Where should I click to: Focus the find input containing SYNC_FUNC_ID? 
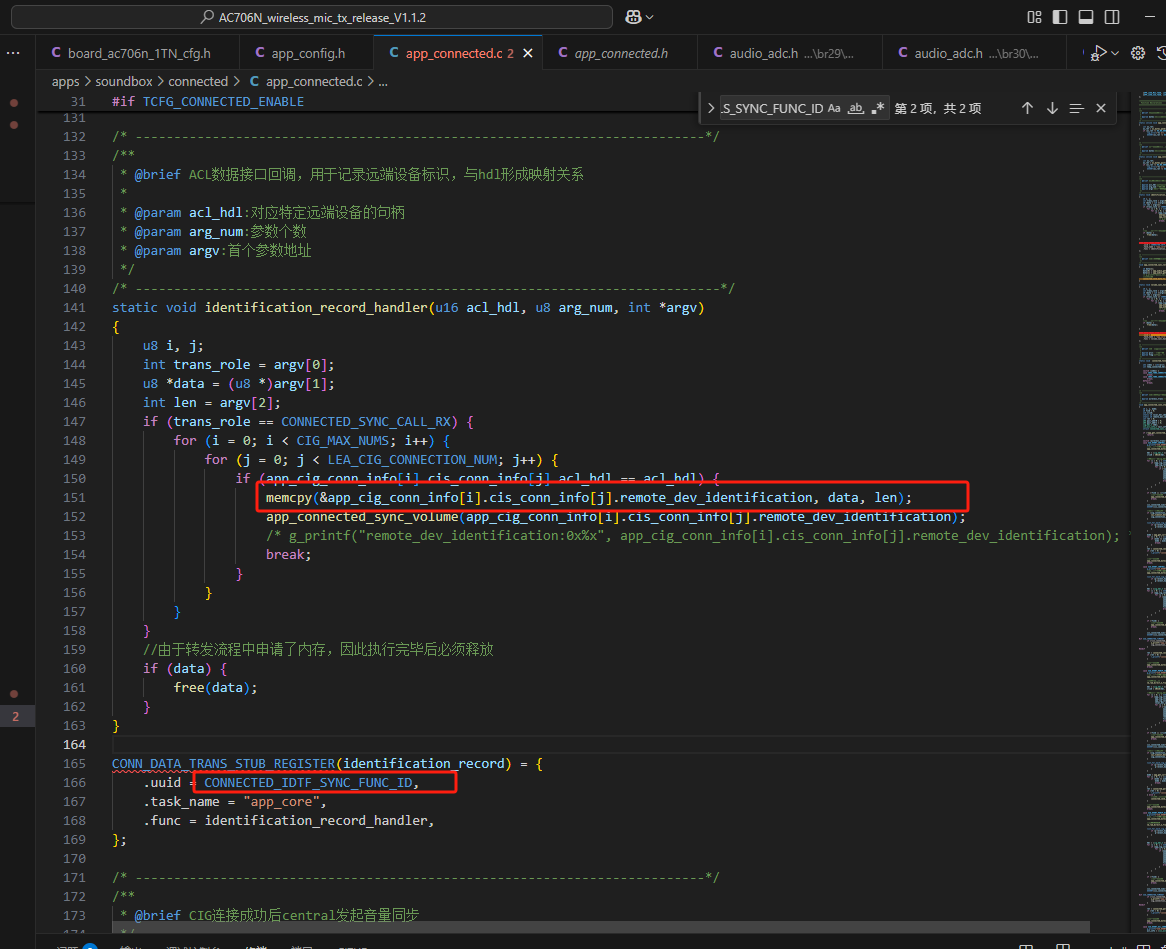771,109
